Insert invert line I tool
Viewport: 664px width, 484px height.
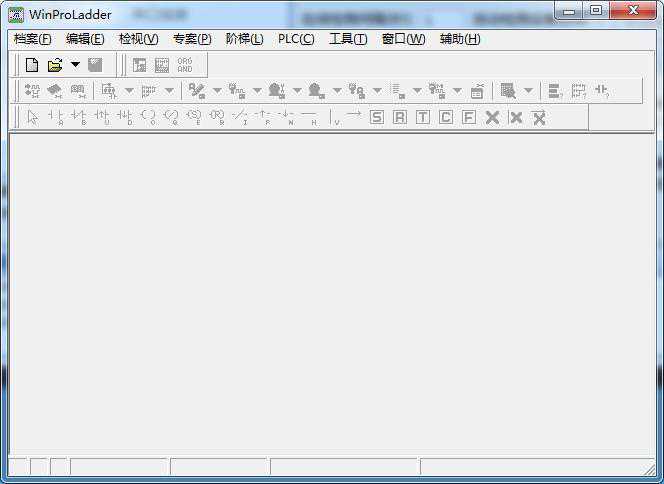[240, 117]
